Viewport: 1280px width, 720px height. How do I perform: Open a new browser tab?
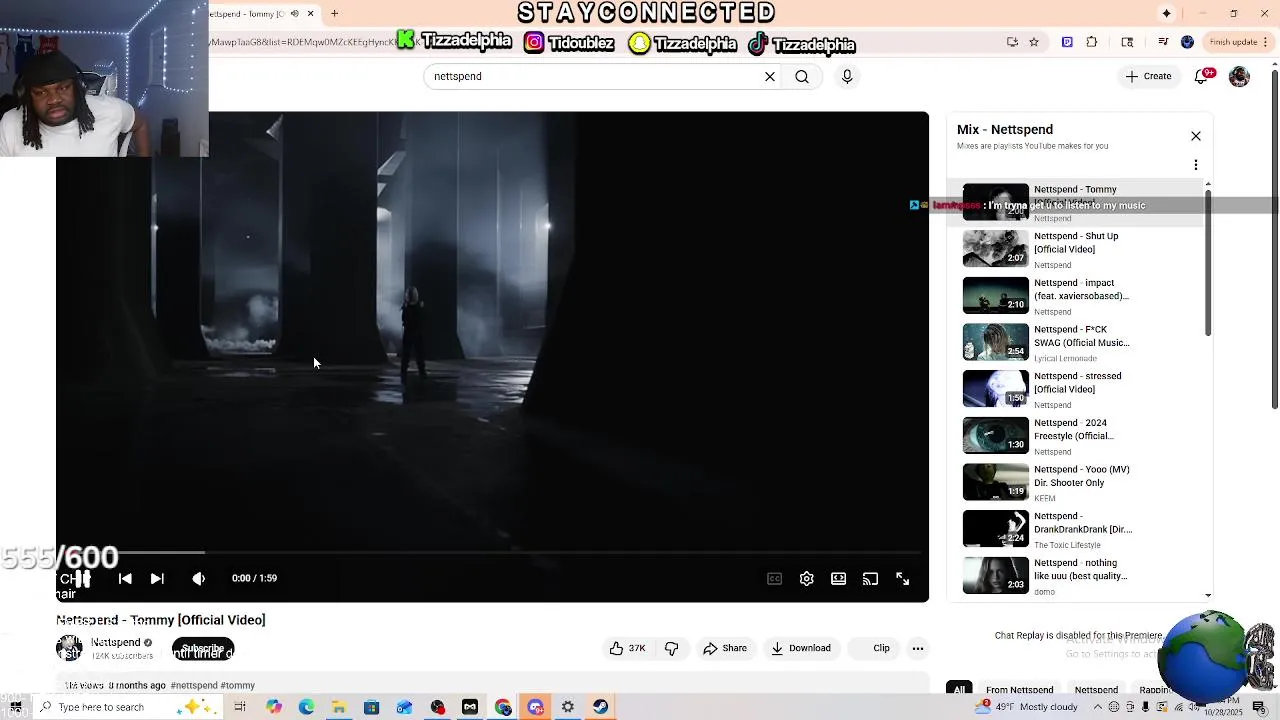click(334, 13)
